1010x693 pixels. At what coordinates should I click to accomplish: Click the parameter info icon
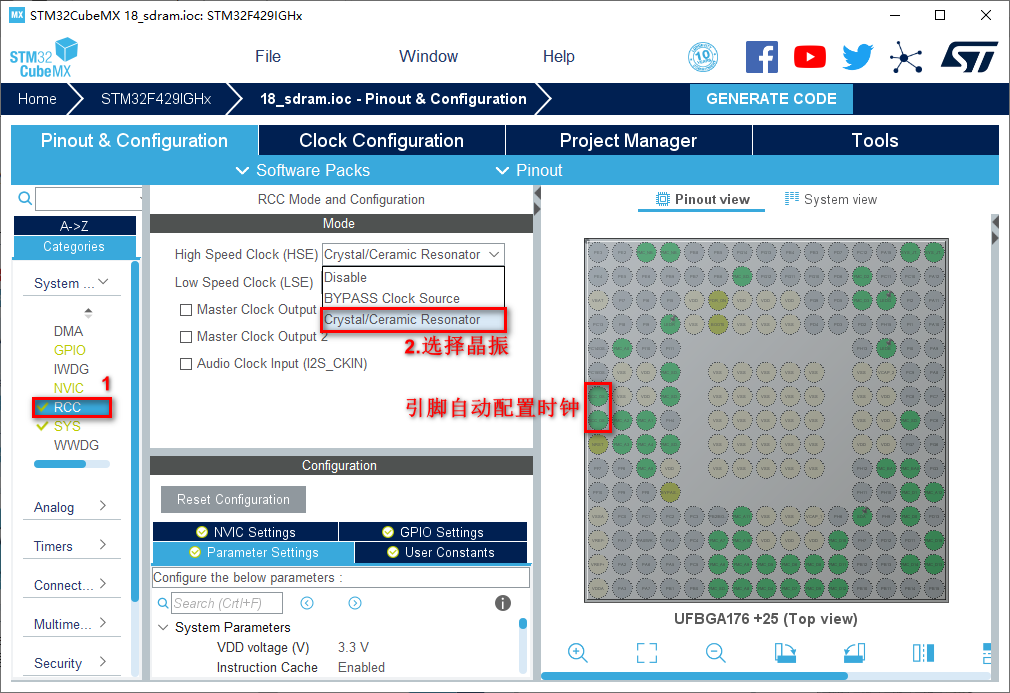coord(503,603)
